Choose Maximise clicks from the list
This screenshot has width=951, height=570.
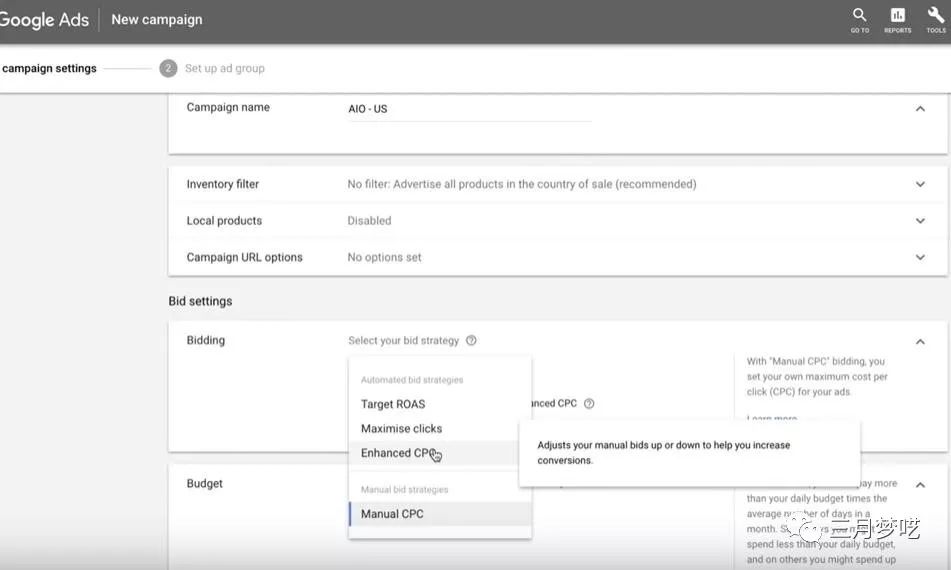pyautogui.click(x=401, y=428)
